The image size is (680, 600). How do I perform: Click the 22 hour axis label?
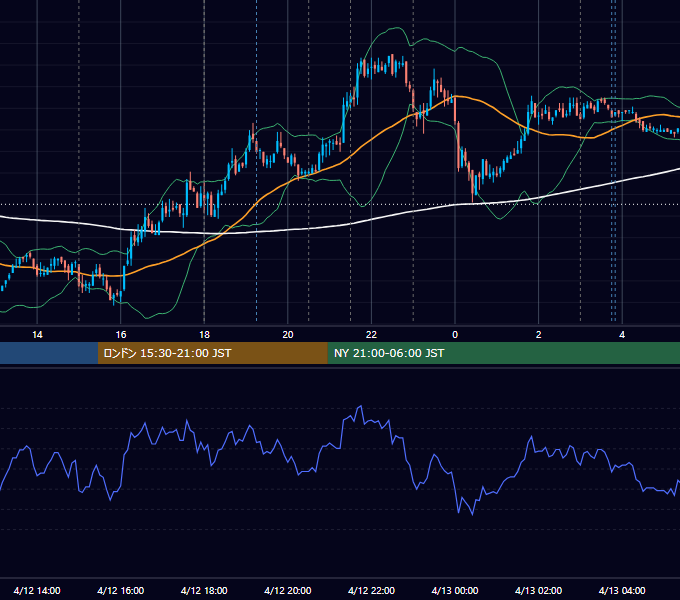click(x=371, y=335)
